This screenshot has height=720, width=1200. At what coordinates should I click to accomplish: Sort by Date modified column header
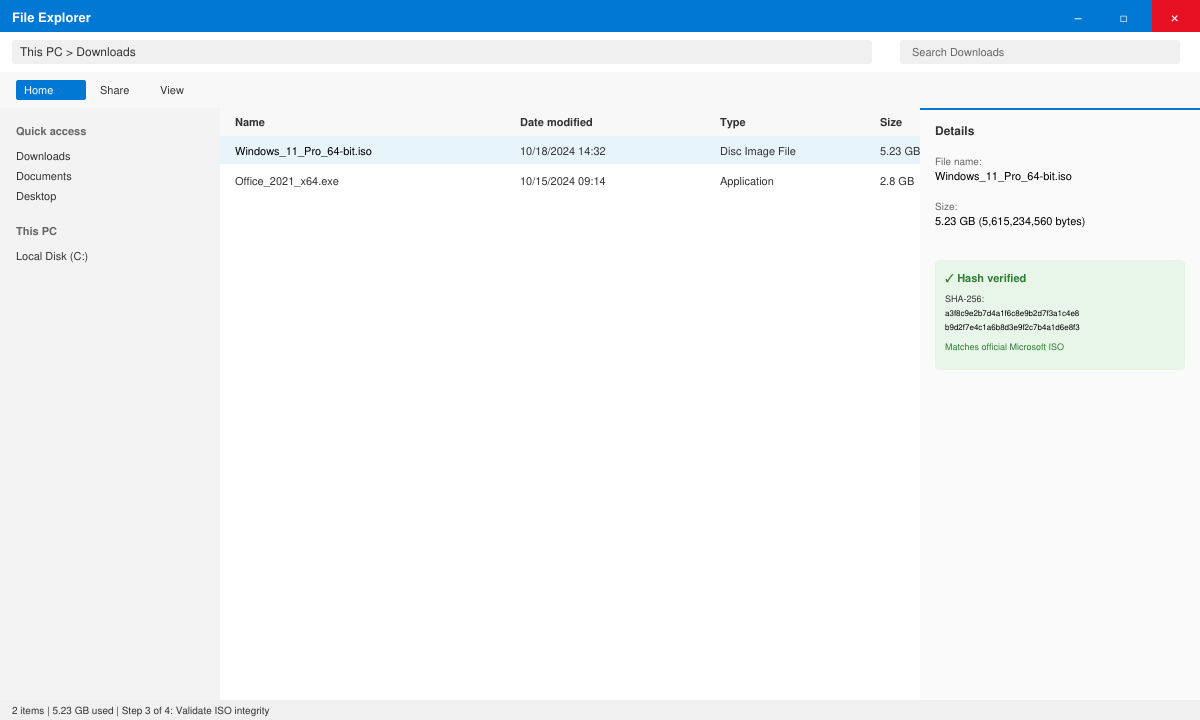pos(556,122)
